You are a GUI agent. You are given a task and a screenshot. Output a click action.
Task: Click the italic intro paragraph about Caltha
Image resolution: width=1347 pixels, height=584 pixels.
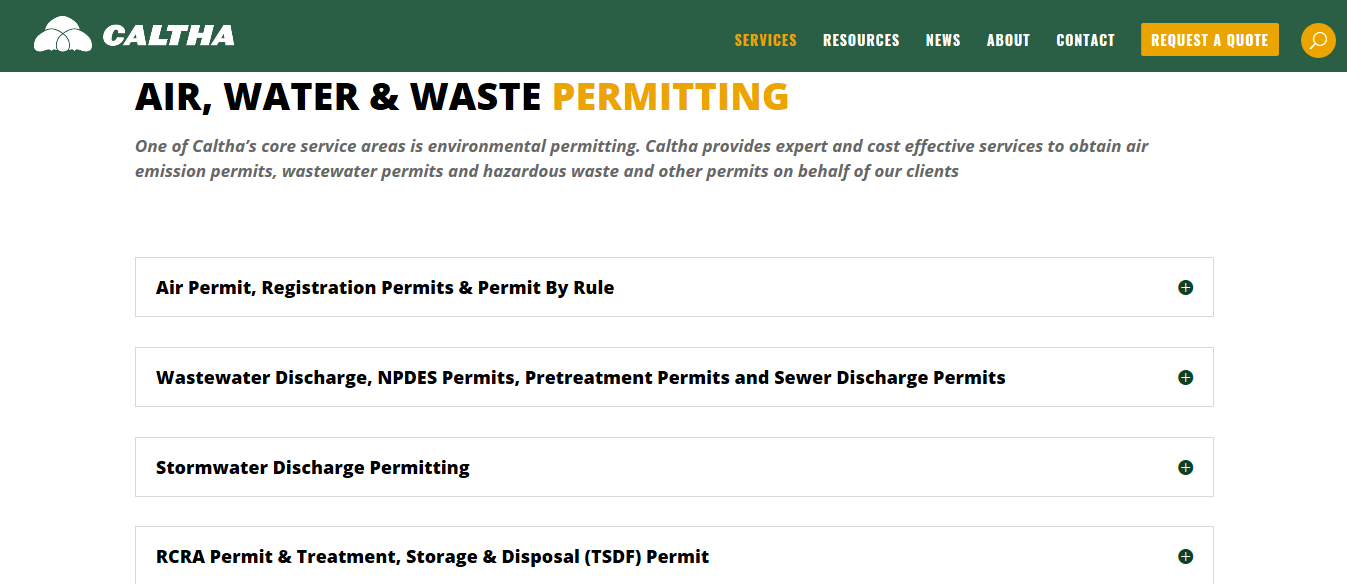[x=640, y=159]
